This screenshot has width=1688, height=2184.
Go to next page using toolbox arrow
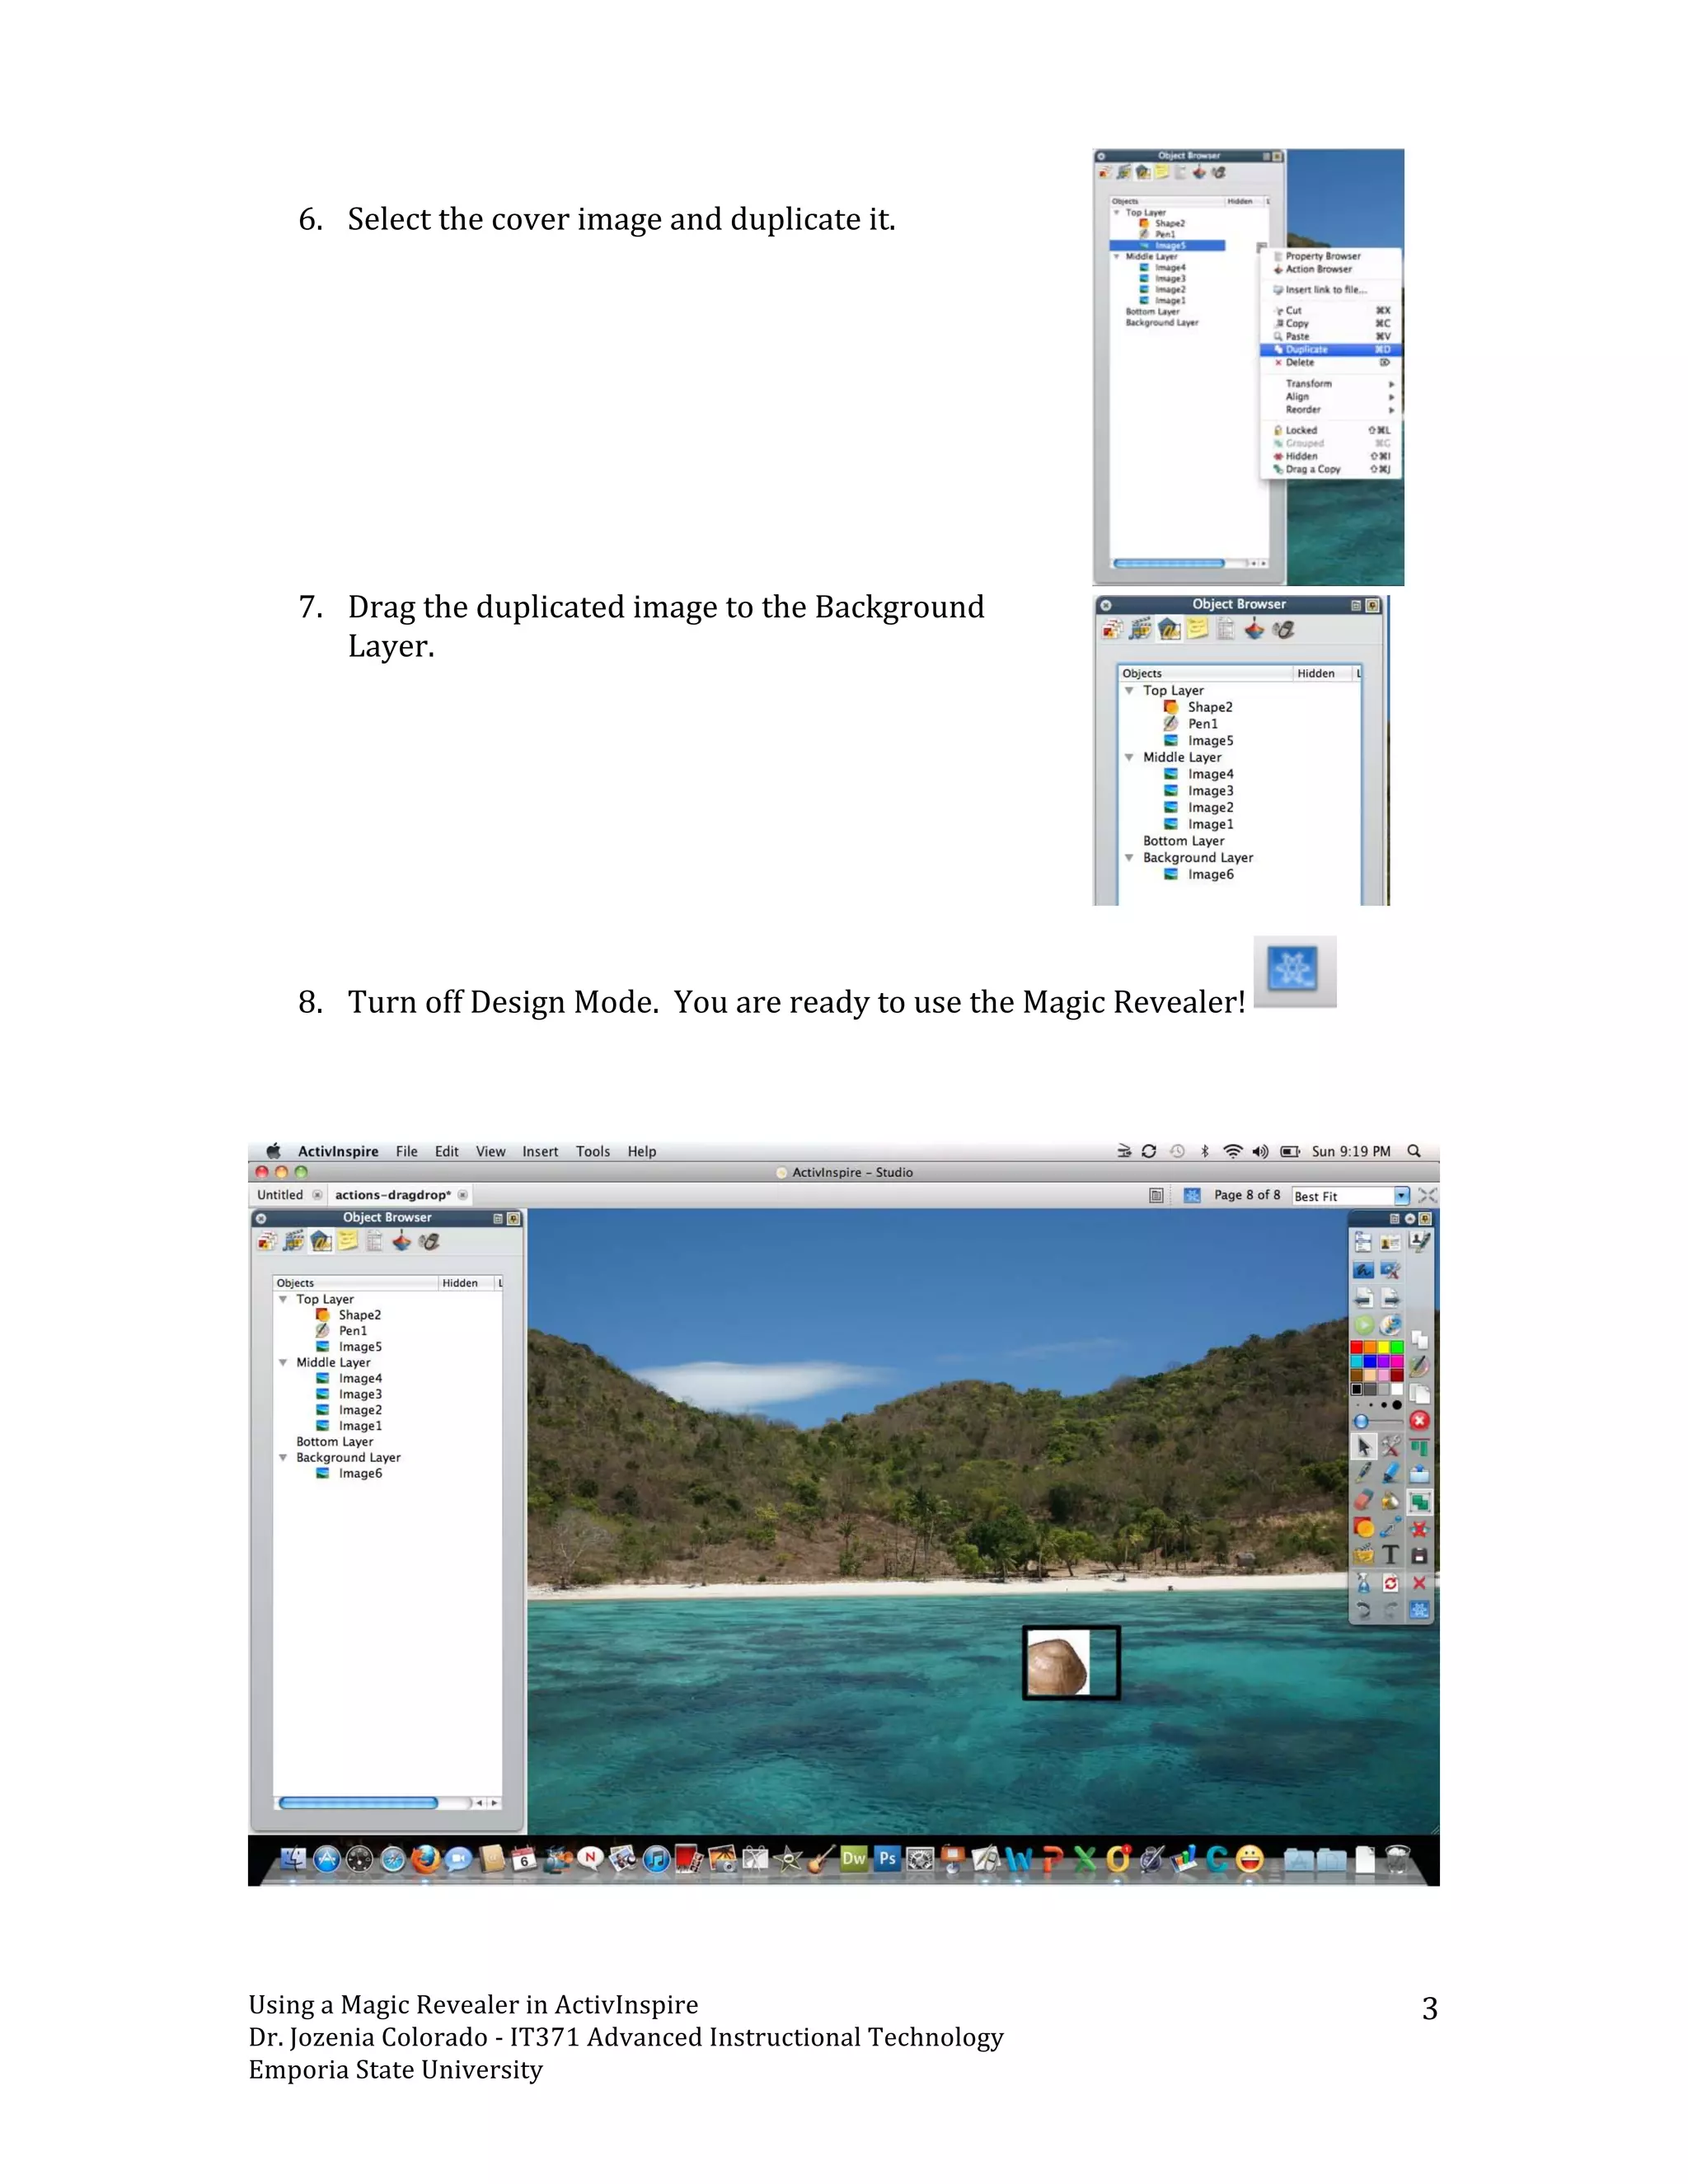pyautogui.click(x=1391, y=1298)
